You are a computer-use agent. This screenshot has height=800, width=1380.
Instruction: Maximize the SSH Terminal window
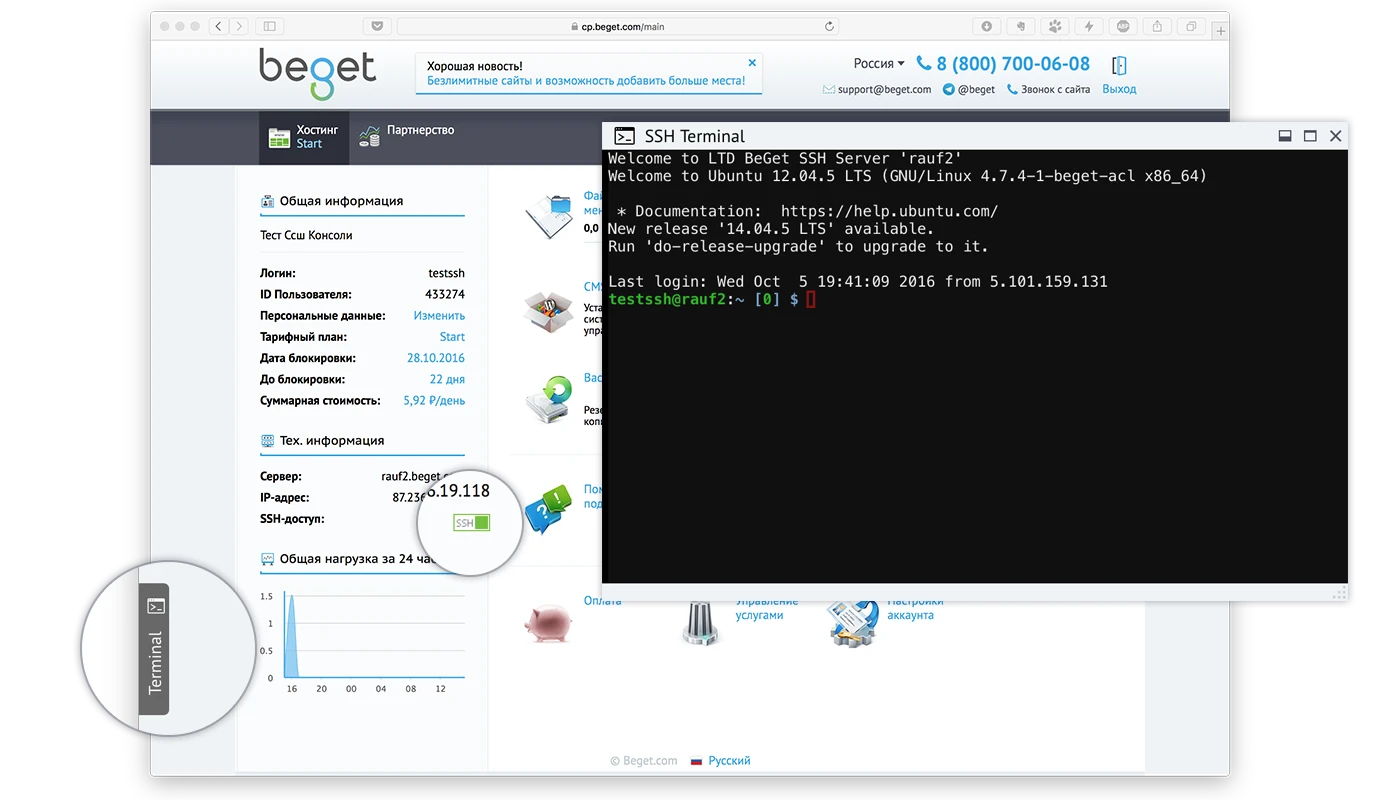pyautogui.click(x=1310, y=136)
